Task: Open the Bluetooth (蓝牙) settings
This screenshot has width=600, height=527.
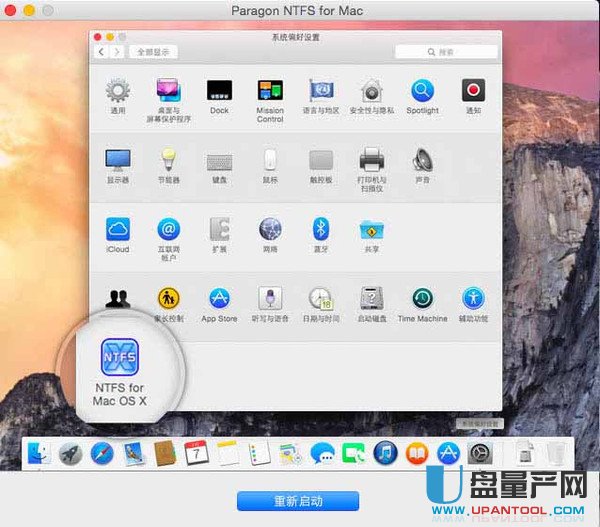Action: click(321, 229)
